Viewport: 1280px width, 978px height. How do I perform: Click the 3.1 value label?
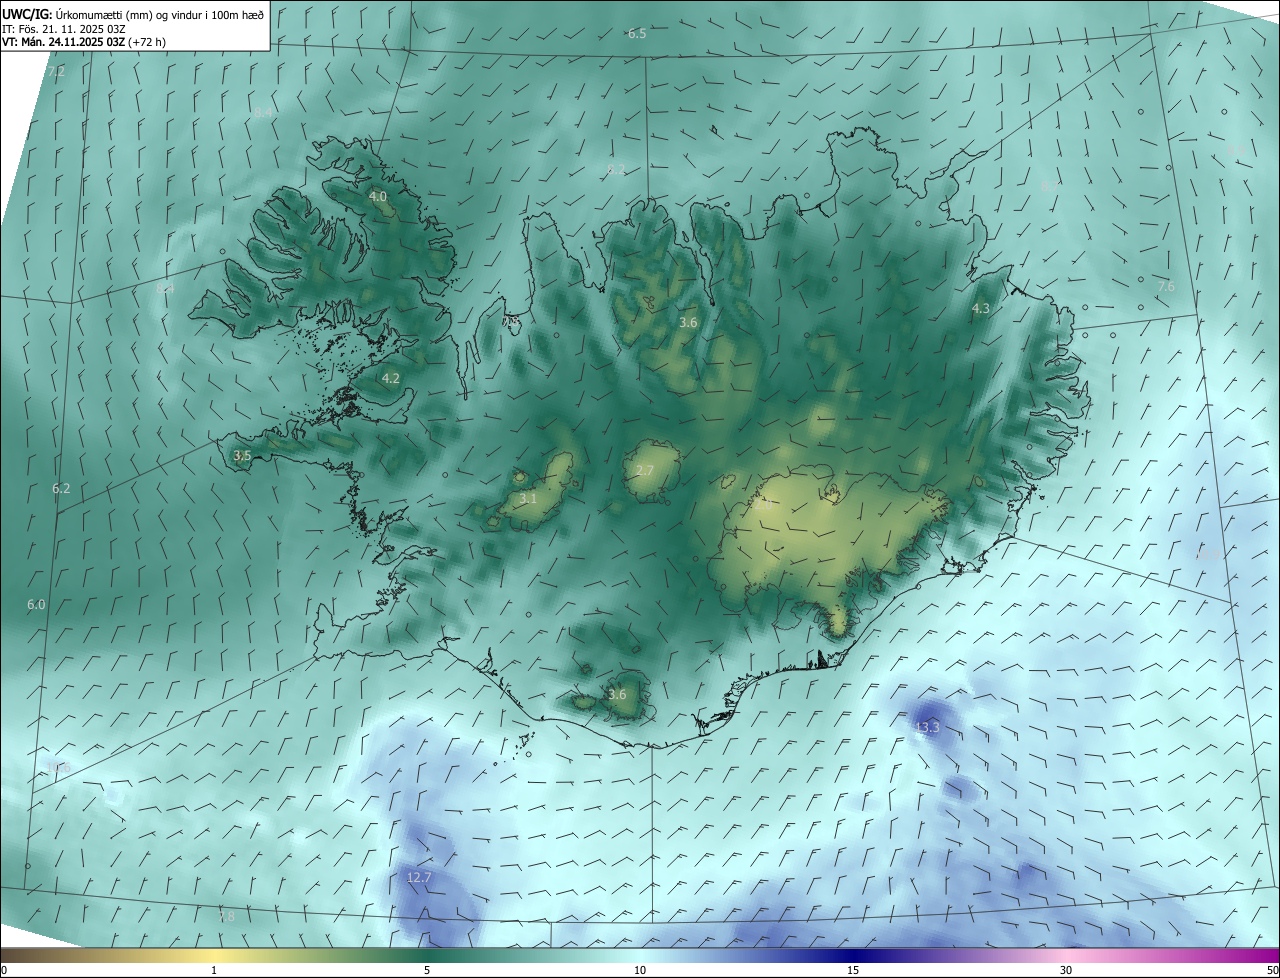pyautogui.click(x=528, y=499)
